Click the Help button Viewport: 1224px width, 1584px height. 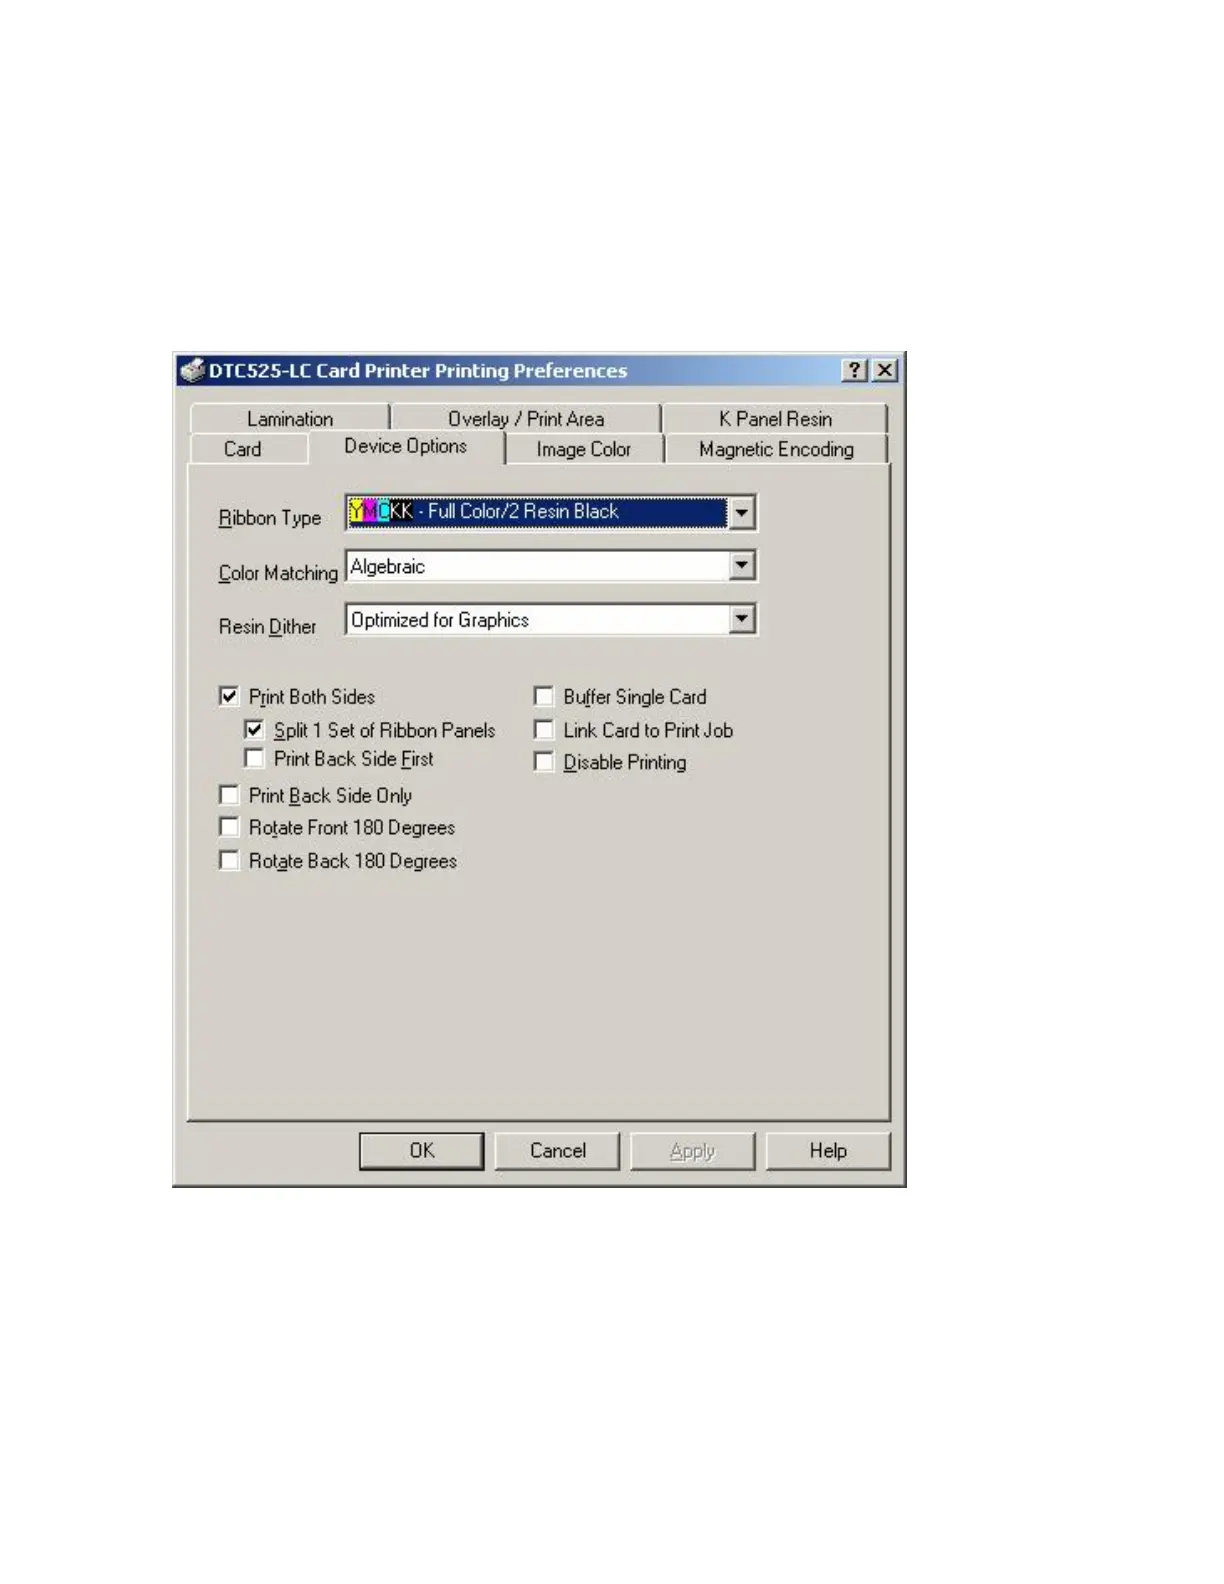coord(828,1151)
